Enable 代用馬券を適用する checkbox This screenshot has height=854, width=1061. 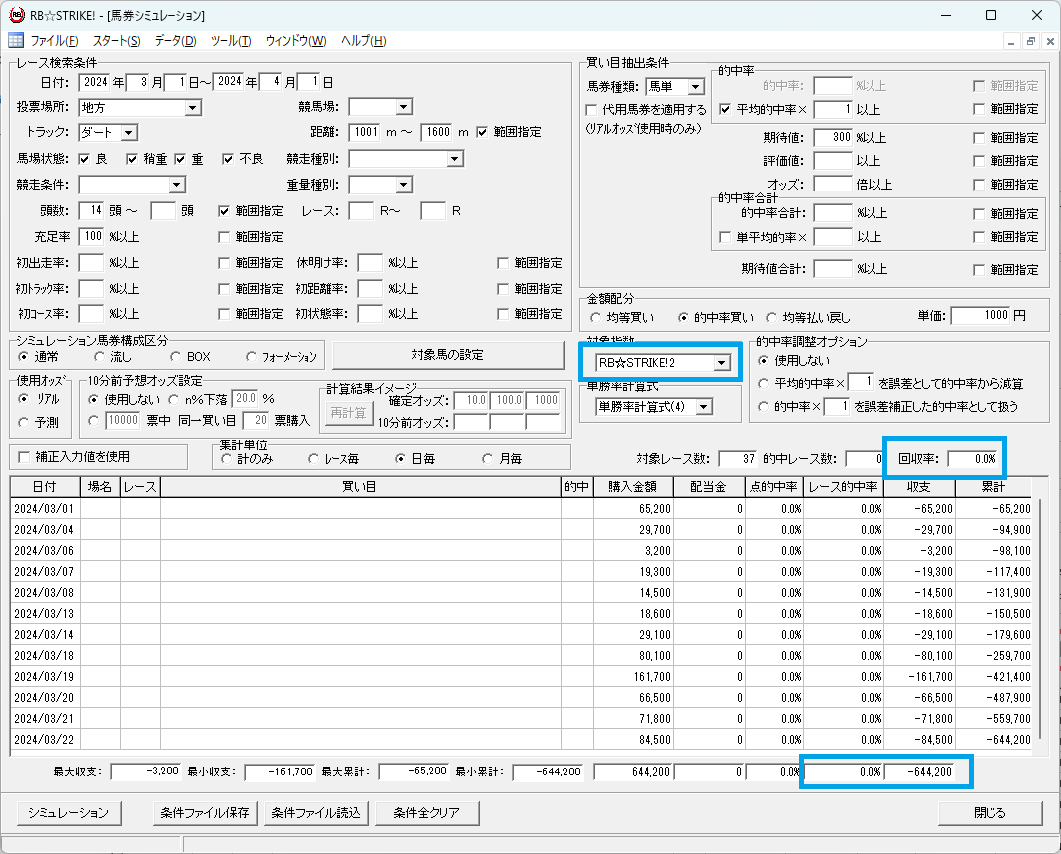coord(592,109)
